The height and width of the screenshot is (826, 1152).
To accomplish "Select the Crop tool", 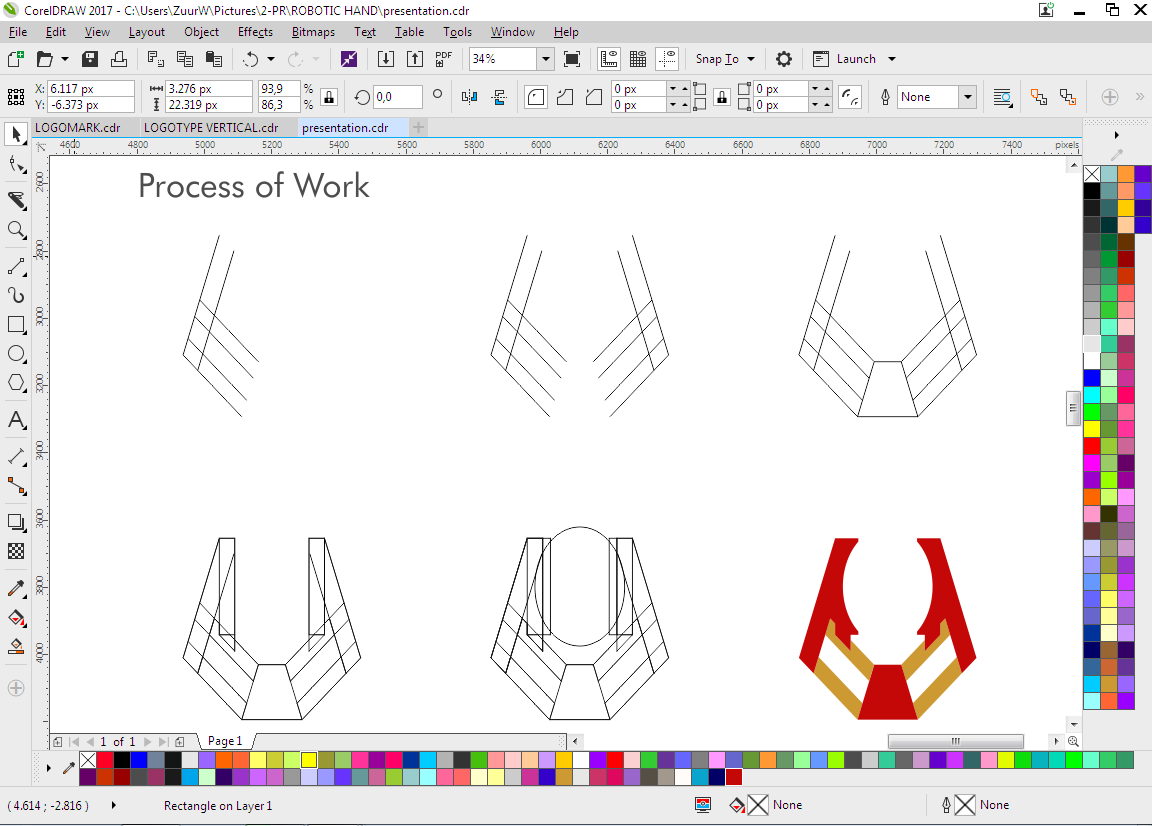I will pyautogui.click(x=16, y=200).
